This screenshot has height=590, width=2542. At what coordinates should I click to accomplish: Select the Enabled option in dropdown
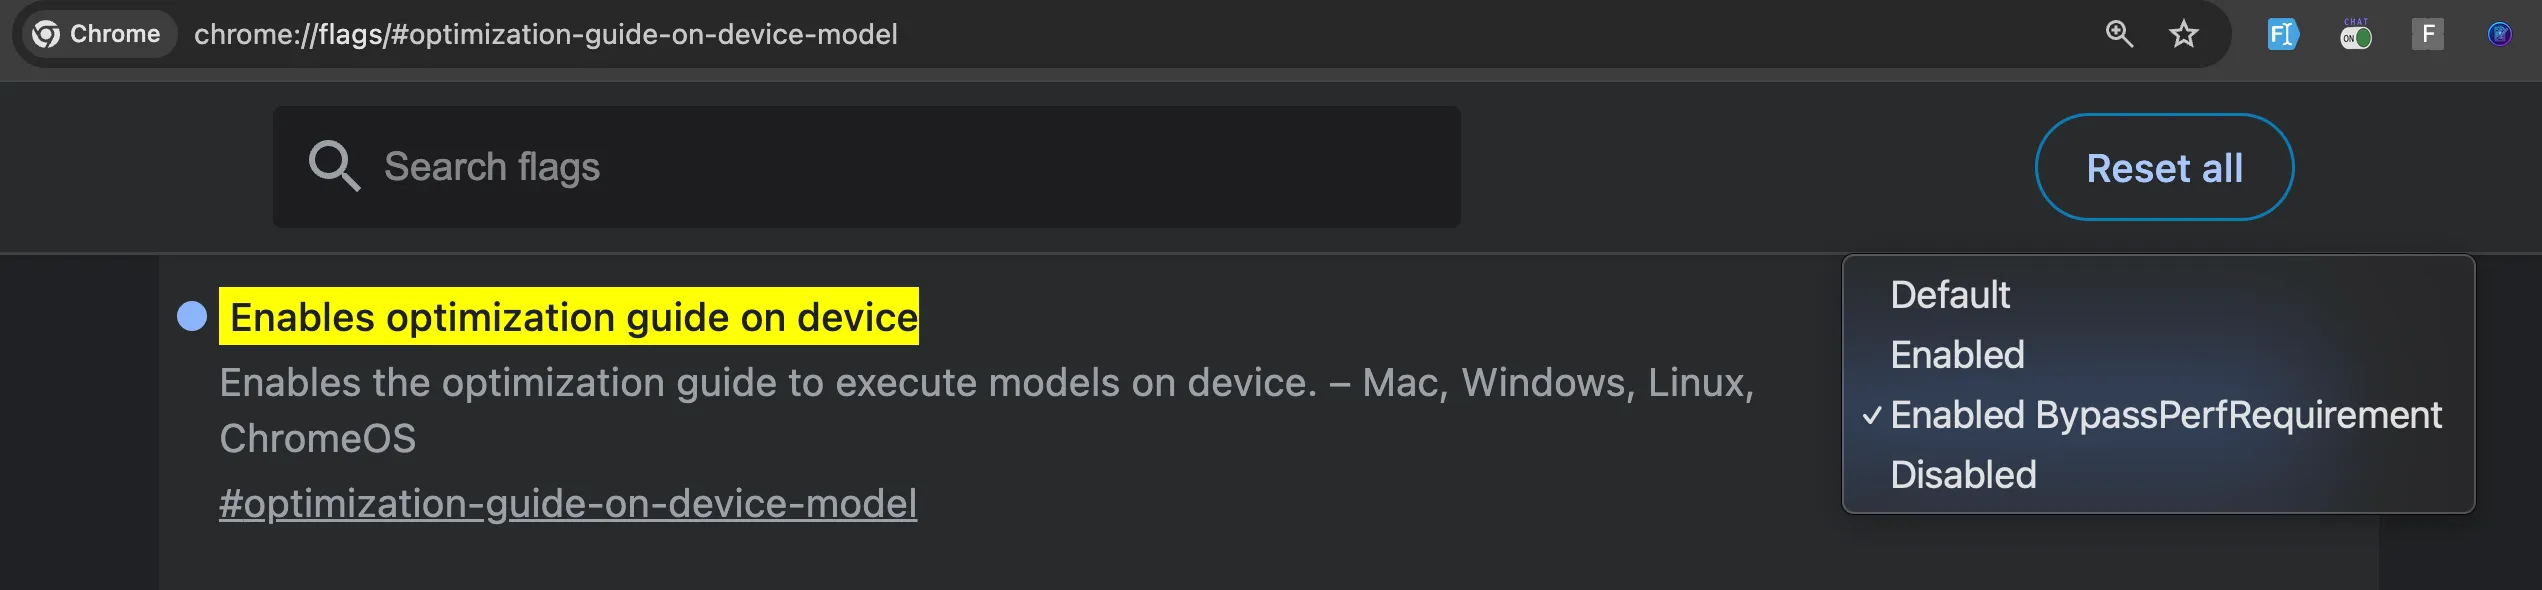(1957, 355)
